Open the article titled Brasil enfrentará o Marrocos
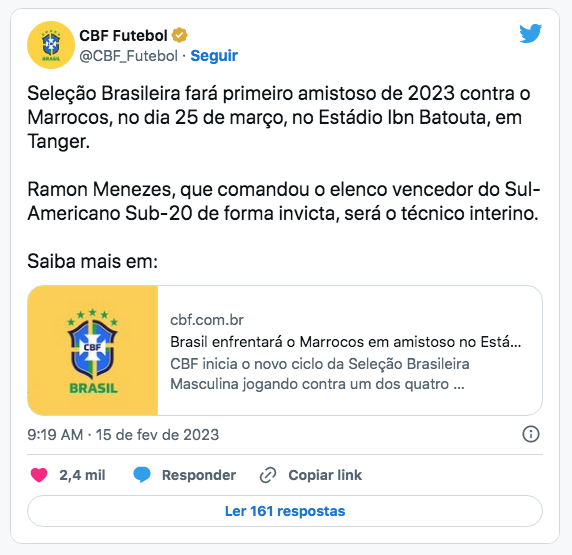Viewport: 572px width, 555px height. click(x=346, y=342)
